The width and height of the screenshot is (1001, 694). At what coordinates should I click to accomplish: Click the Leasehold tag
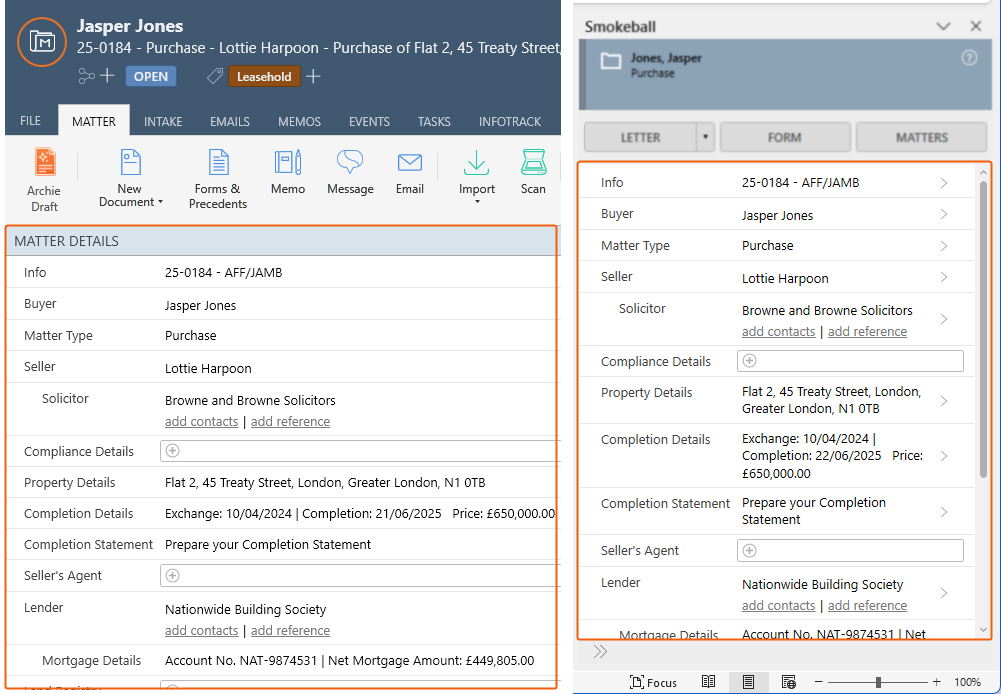tap(264, 77)
